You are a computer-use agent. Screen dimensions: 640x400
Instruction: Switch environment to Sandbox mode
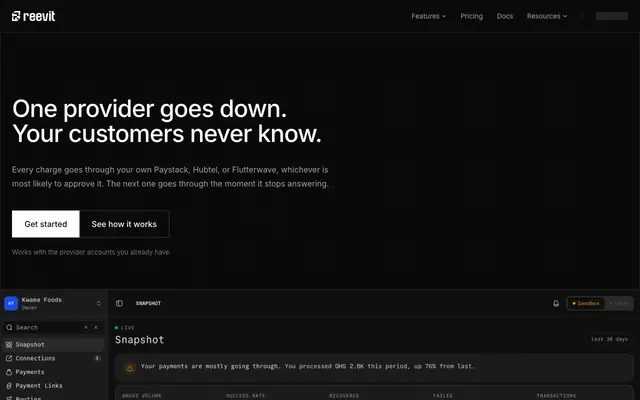coord(586,303)
